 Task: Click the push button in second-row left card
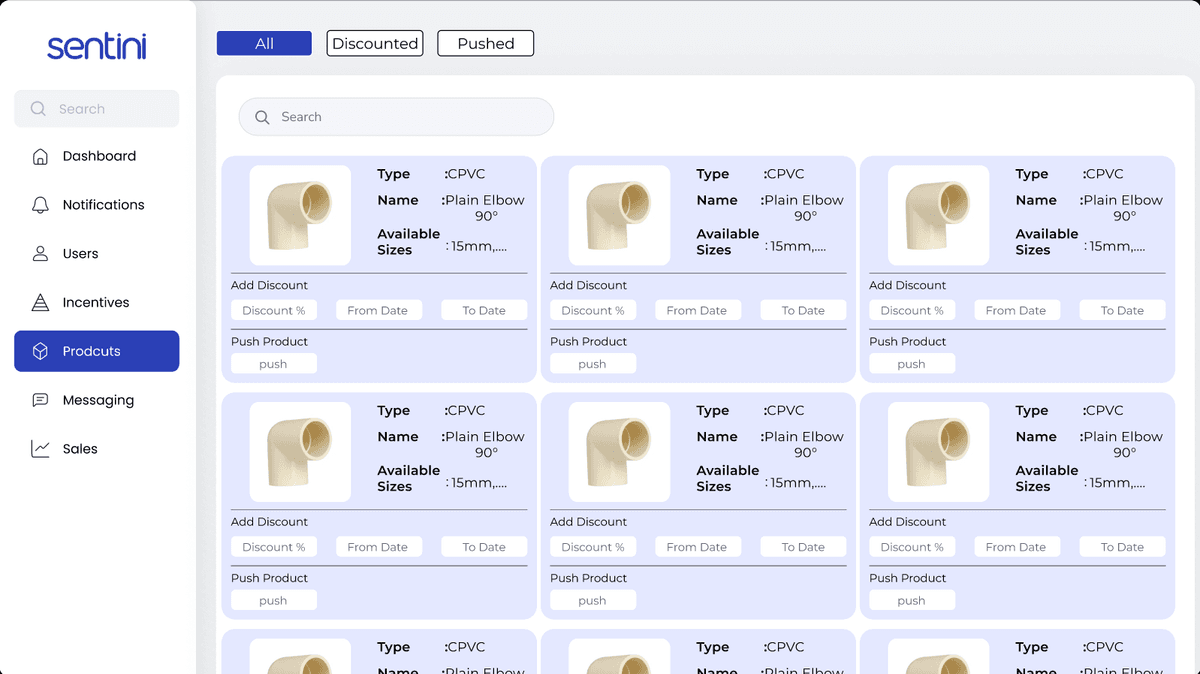point(274,600)
